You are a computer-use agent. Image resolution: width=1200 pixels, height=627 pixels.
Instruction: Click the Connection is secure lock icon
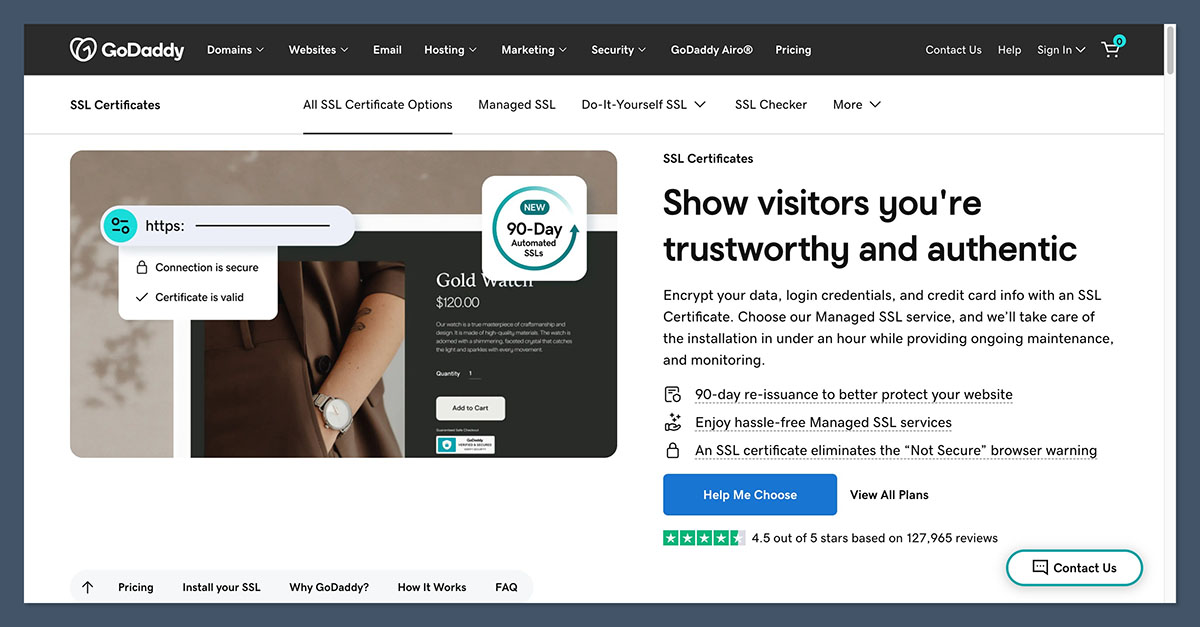coord(142,268)
